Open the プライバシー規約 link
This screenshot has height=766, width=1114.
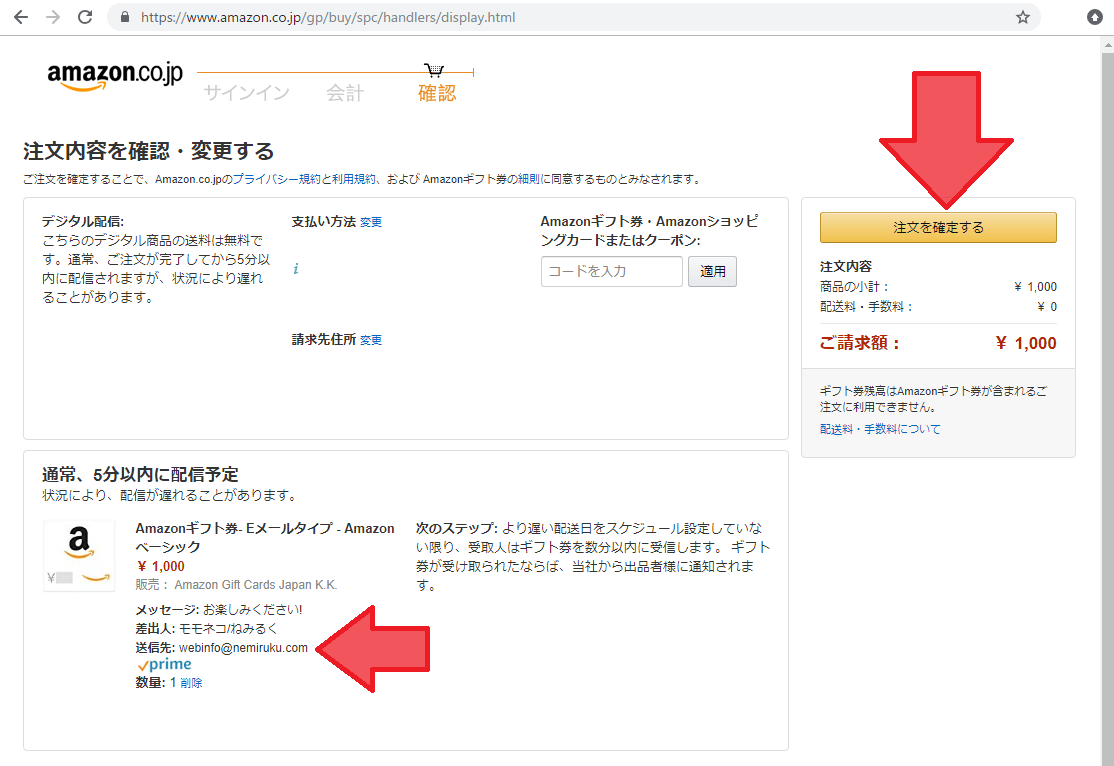[x=276, y=179]
